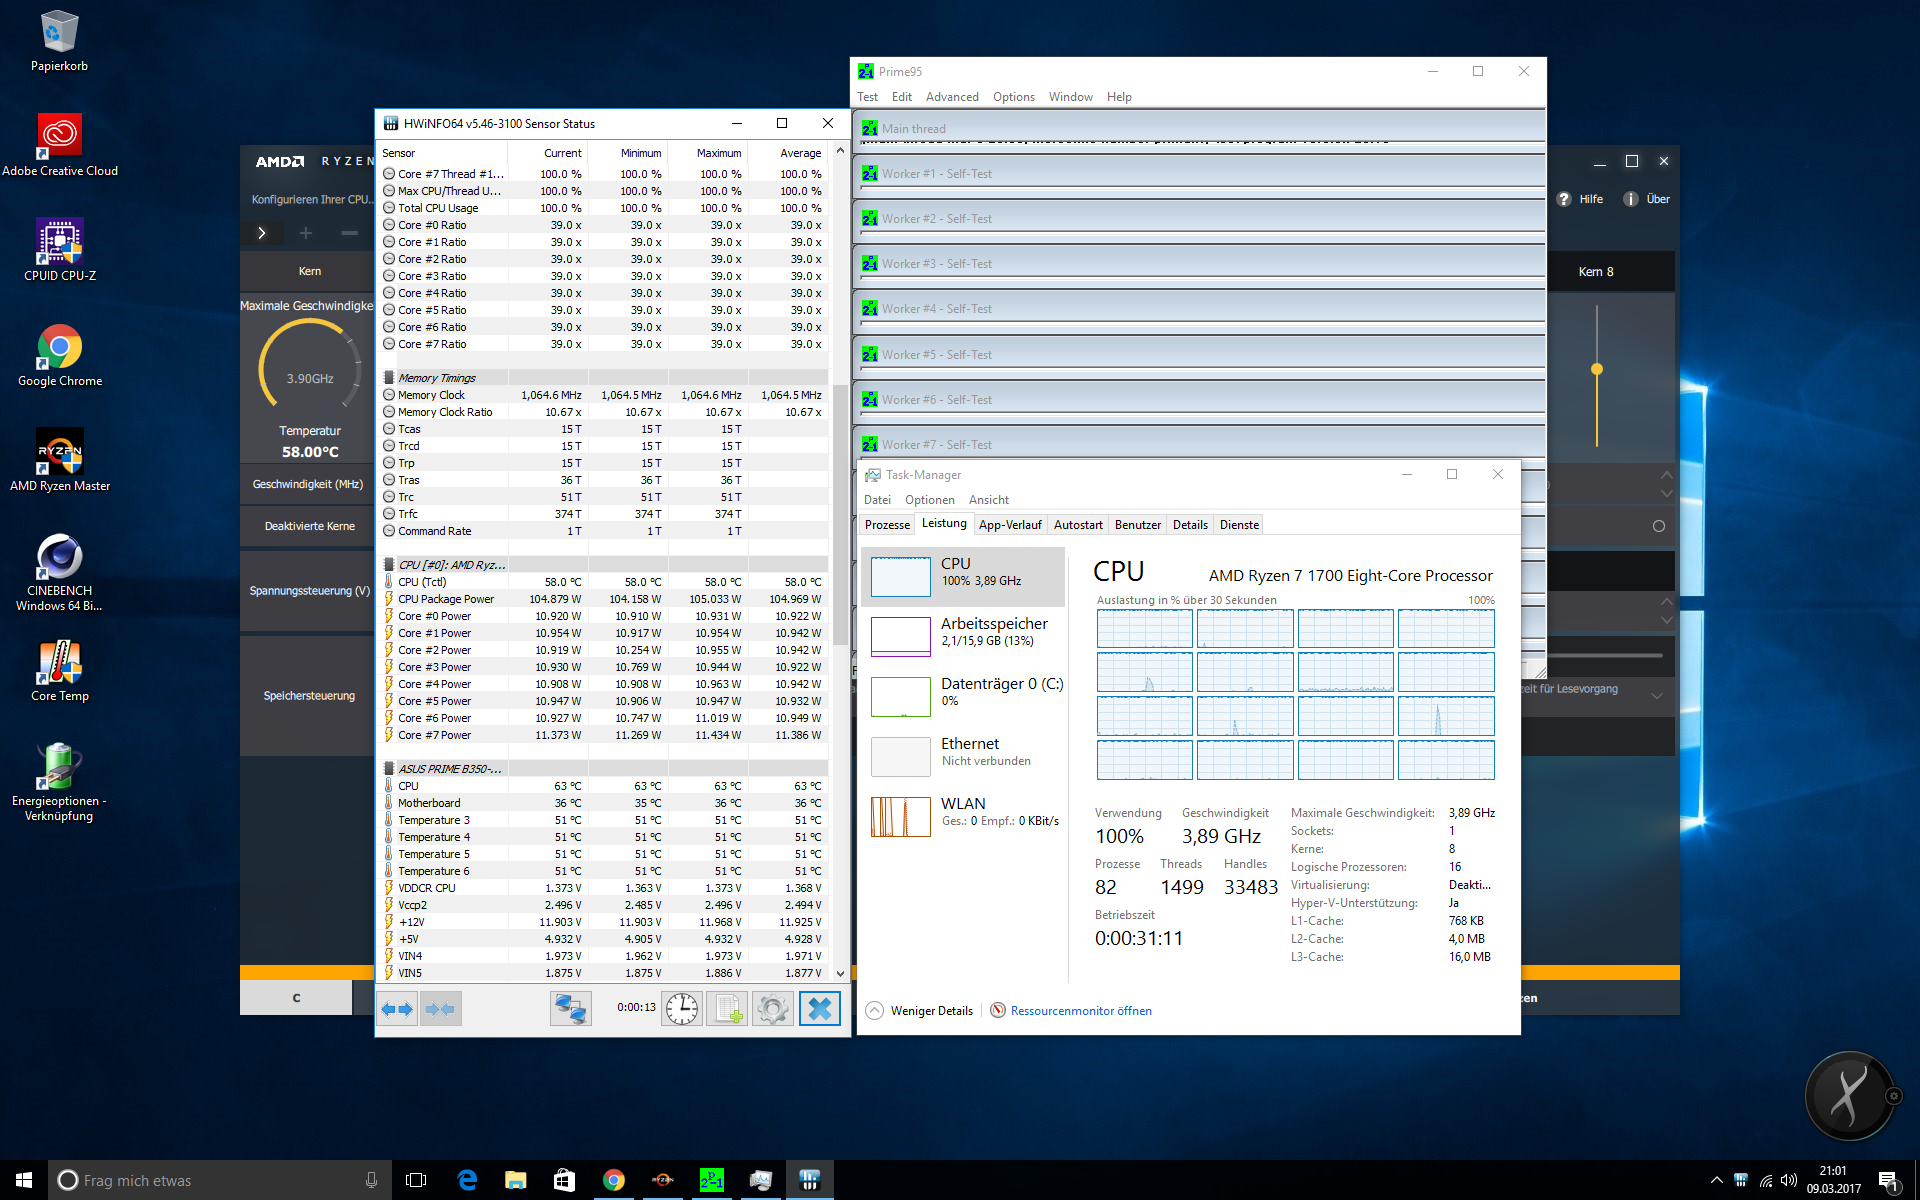Show hidden system tray icons

(x=1716, y=1180)
